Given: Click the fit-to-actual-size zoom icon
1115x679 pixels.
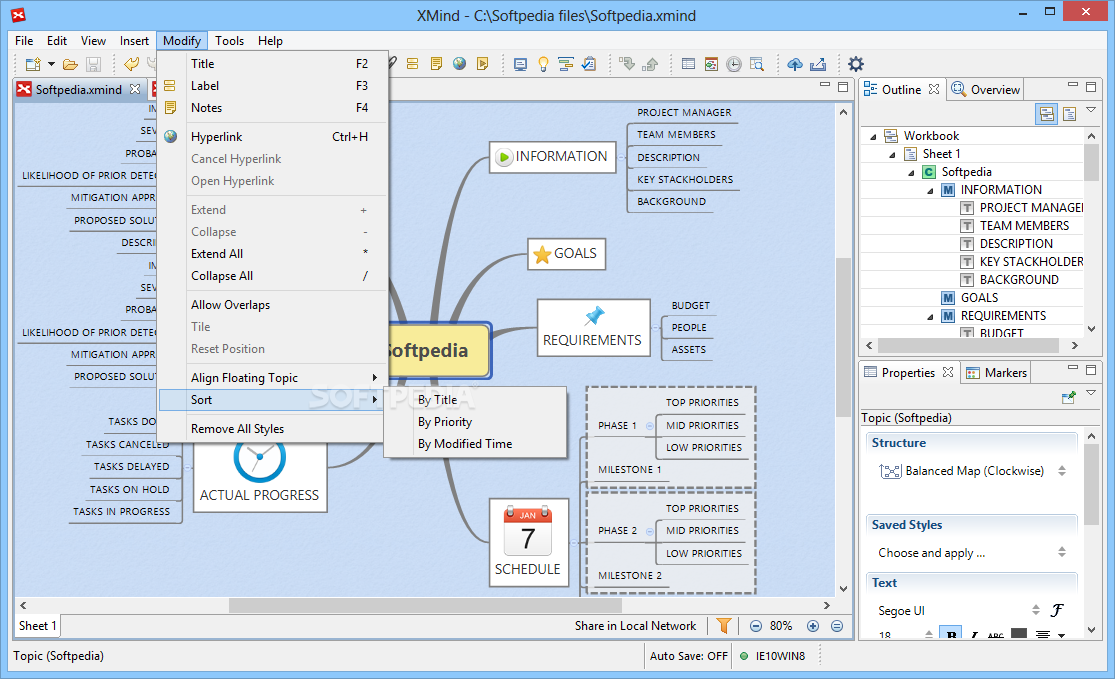Looking at the screenshot, I should (x=837, y=626).
